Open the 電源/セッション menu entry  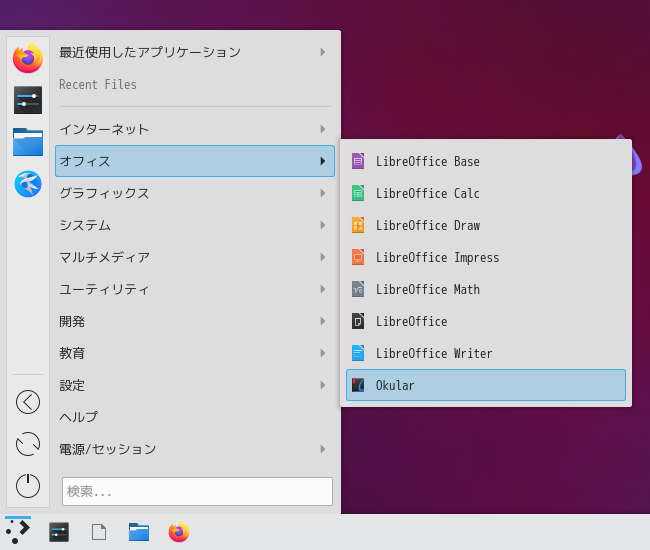click(195, 449)
